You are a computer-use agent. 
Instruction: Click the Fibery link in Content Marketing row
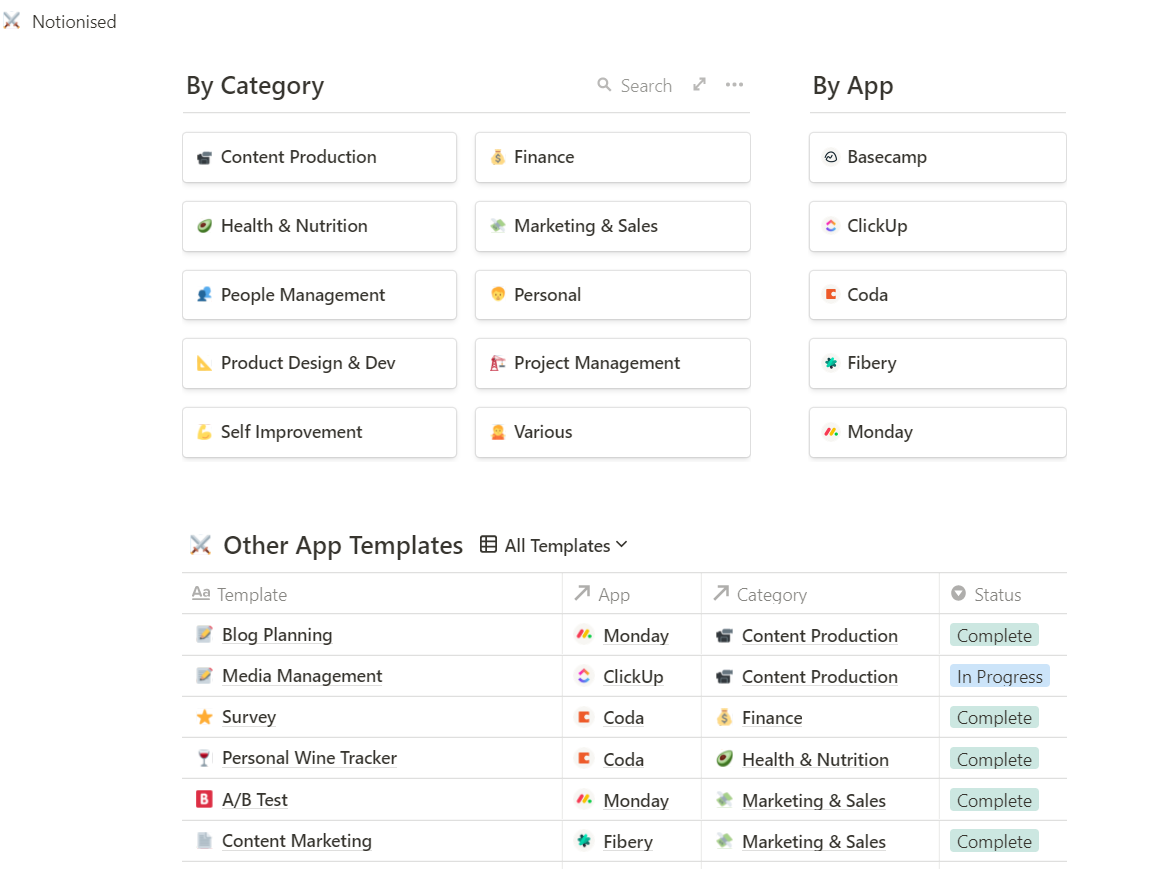(x=628, y=841)
